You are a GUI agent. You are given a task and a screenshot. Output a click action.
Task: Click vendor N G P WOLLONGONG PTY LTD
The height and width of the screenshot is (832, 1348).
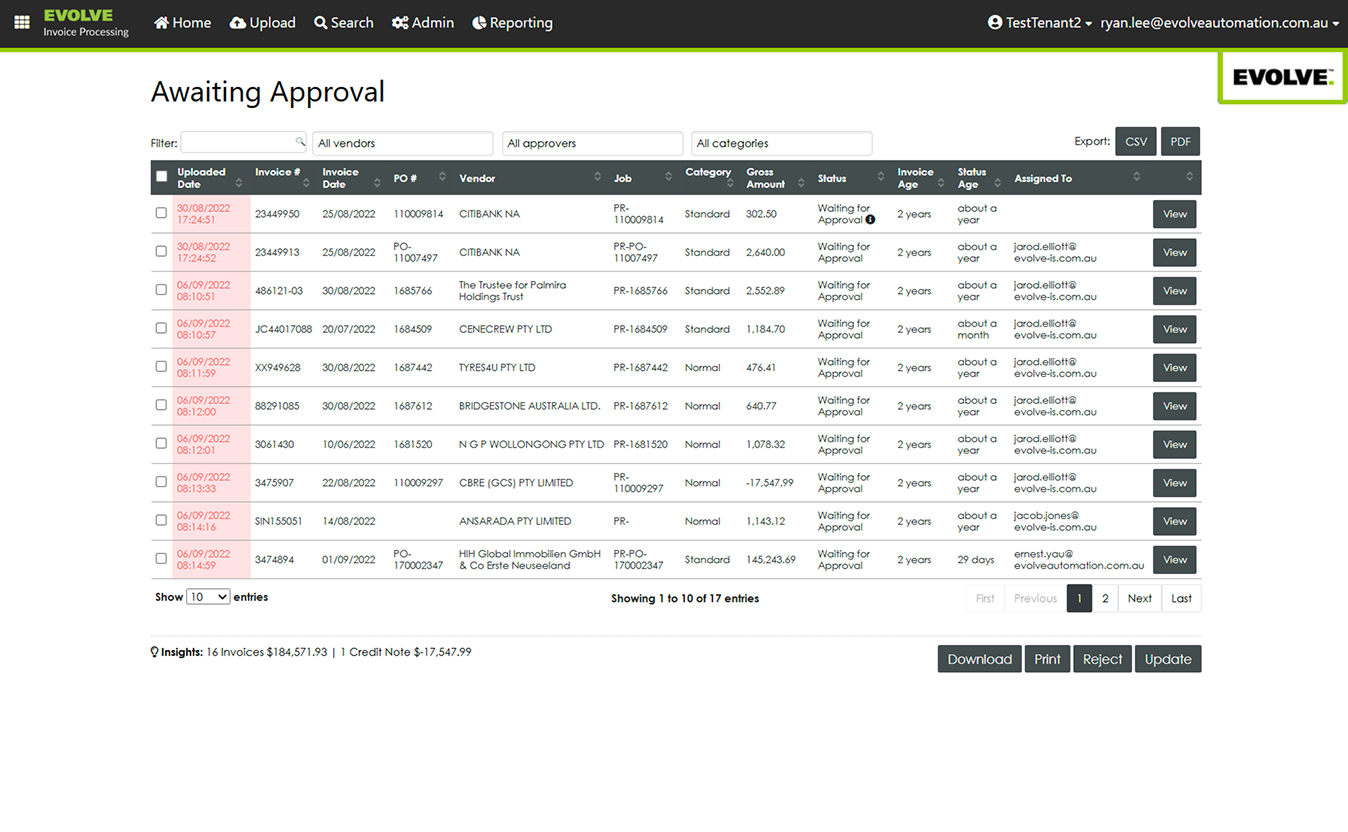point(532,444)
